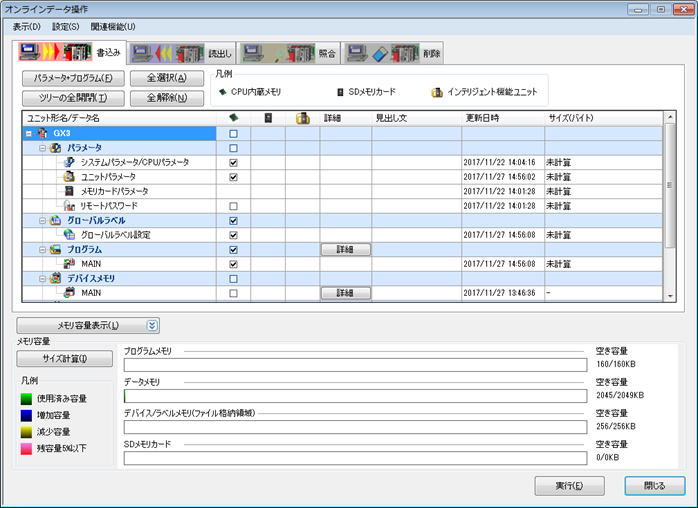
Task: Open the 設定(S) menu
Action: point(65,27)
